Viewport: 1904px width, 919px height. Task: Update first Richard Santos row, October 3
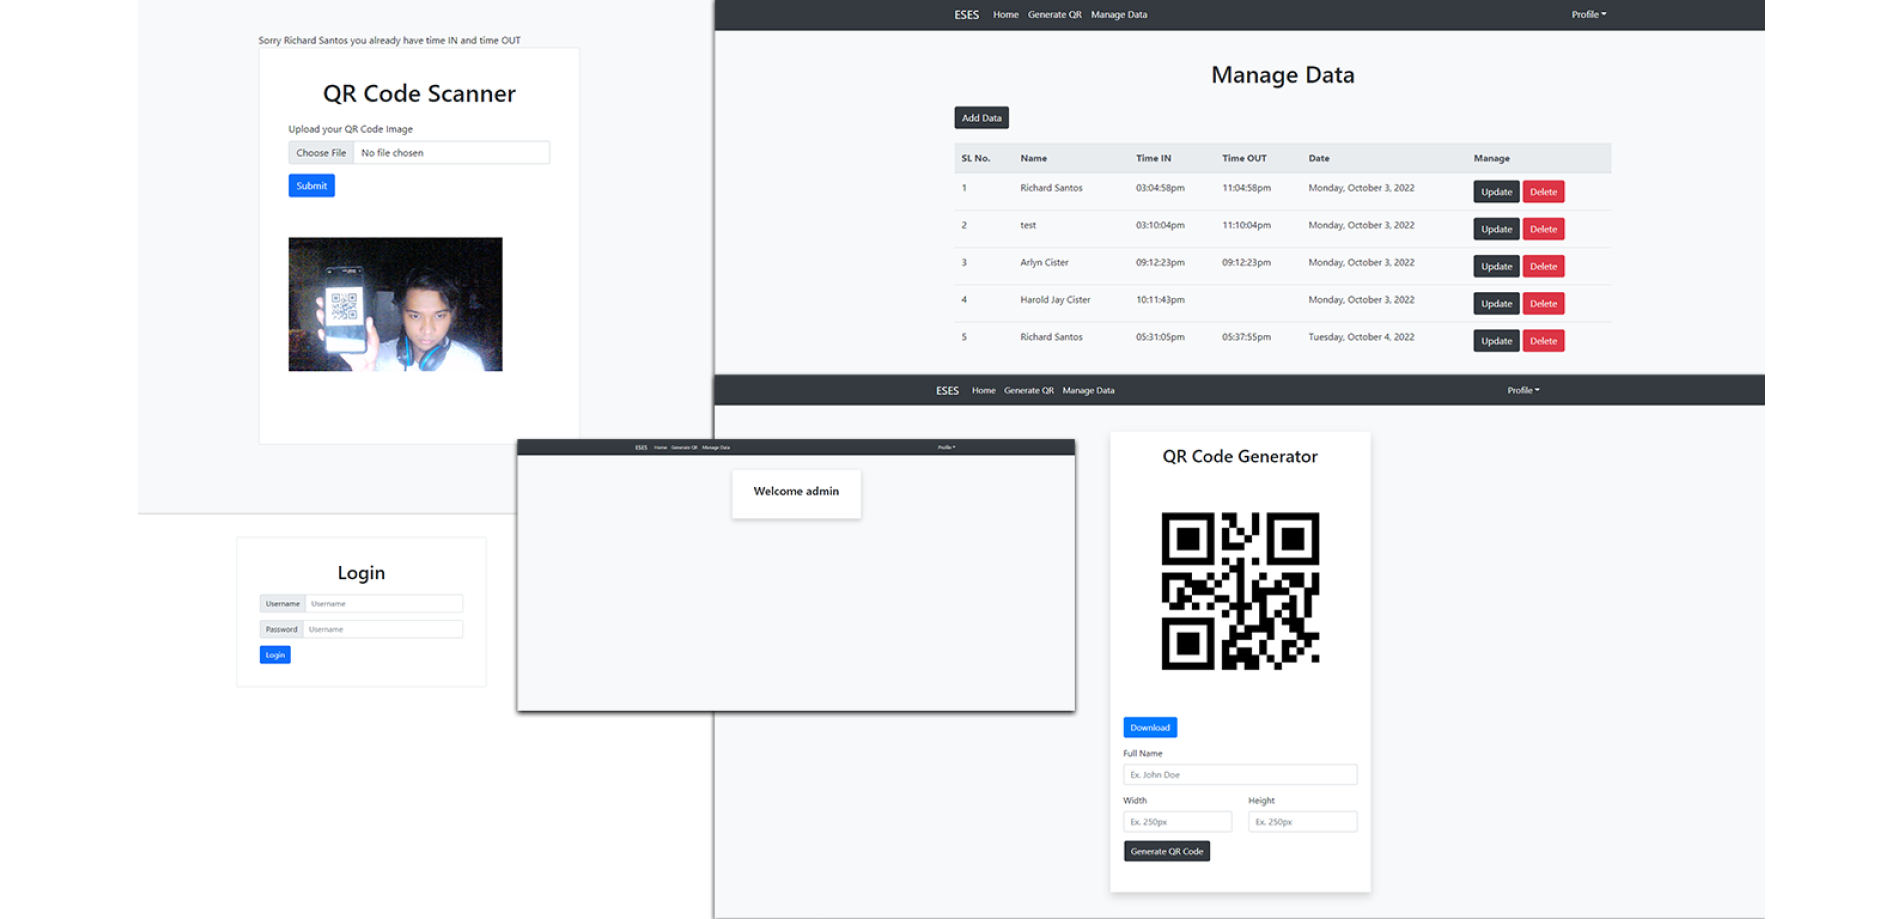tap(1496, 192)
